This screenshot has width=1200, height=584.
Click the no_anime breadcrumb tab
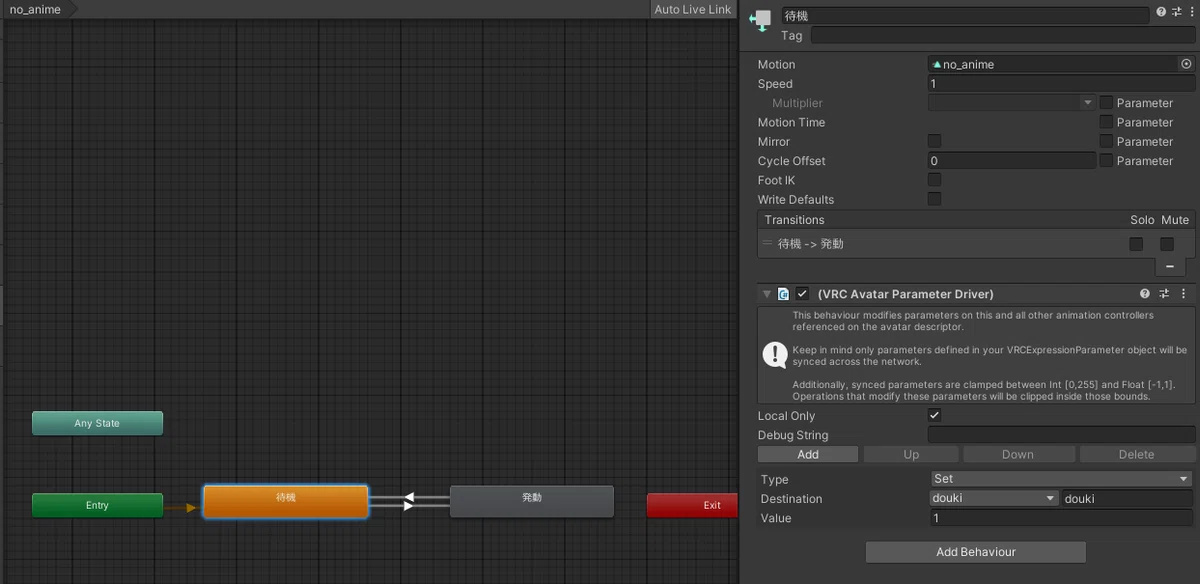(38, 9)
